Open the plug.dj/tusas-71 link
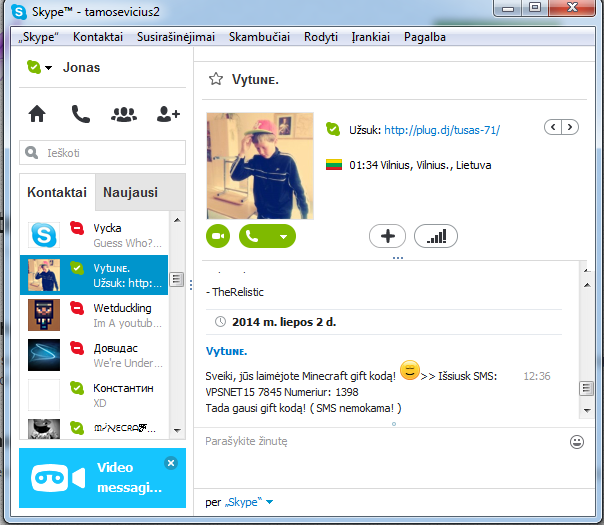Screen dimensions: 604x525 [x=442, y=130]
